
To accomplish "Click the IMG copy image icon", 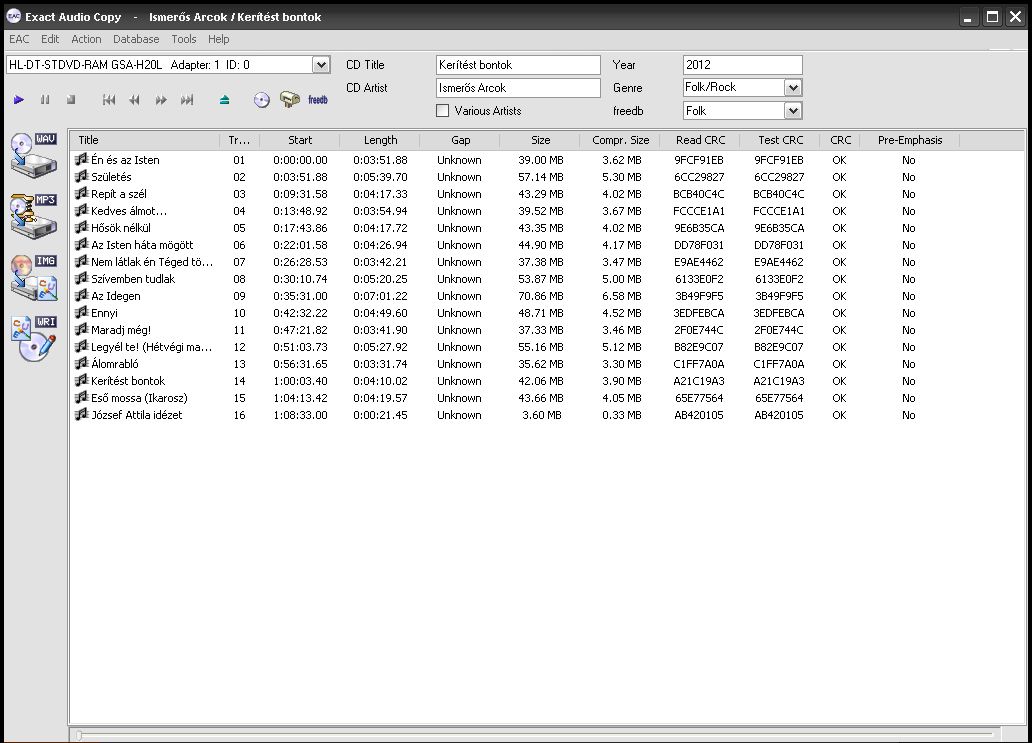I will tap(34, 277).
